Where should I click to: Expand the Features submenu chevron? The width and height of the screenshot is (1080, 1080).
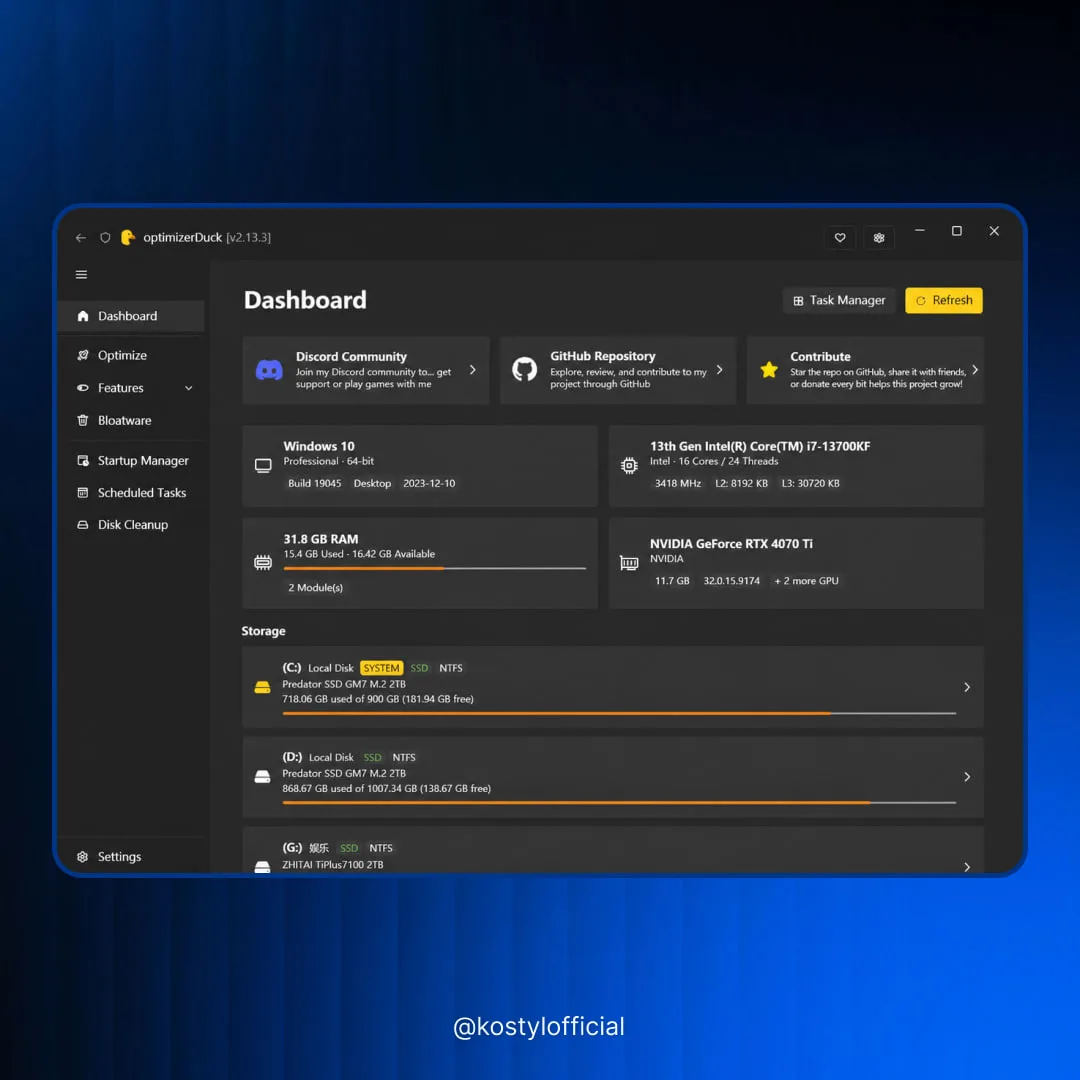(x=189, y=388)
